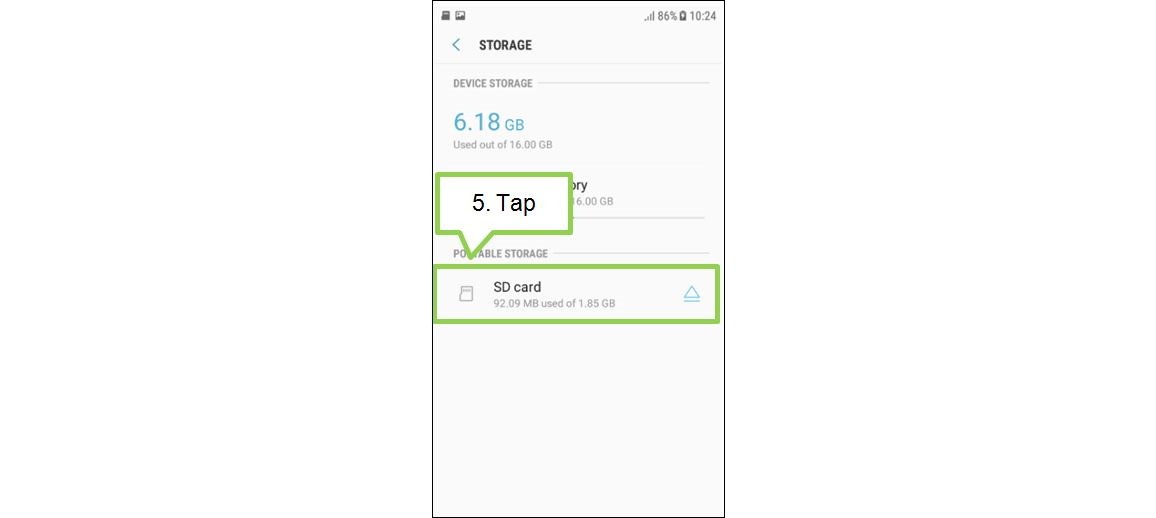Tap the '5. Tap' callout bubble
The image size is (1156, 518).
[x=504, y=204]
